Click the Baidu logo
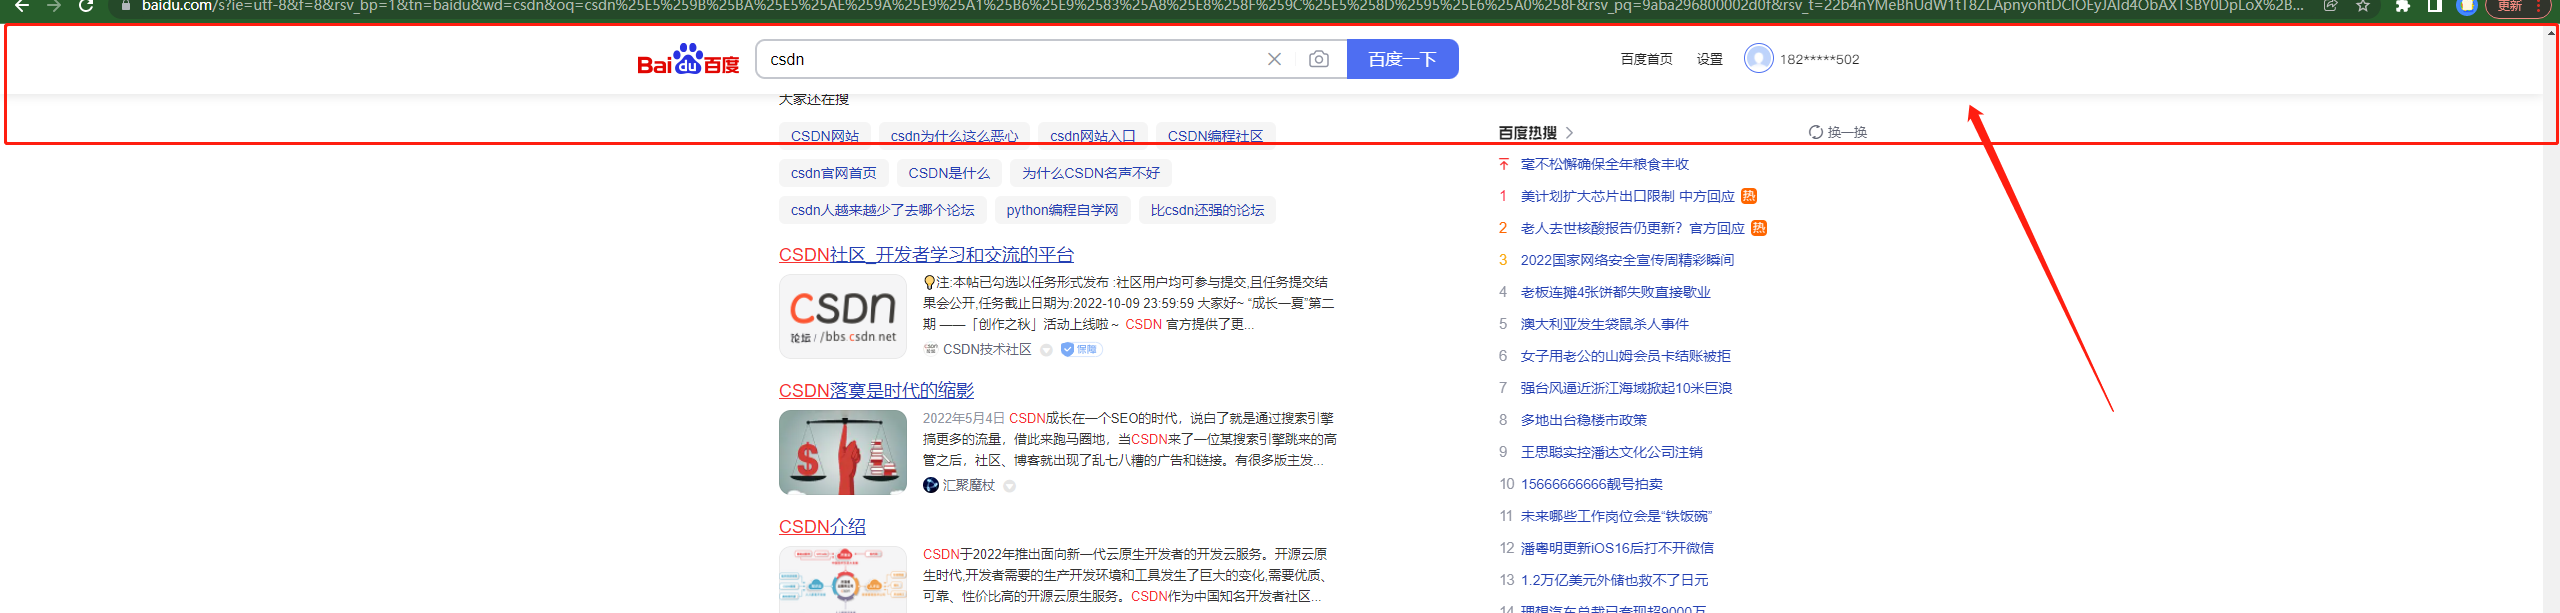 click(x=688, y=59)
